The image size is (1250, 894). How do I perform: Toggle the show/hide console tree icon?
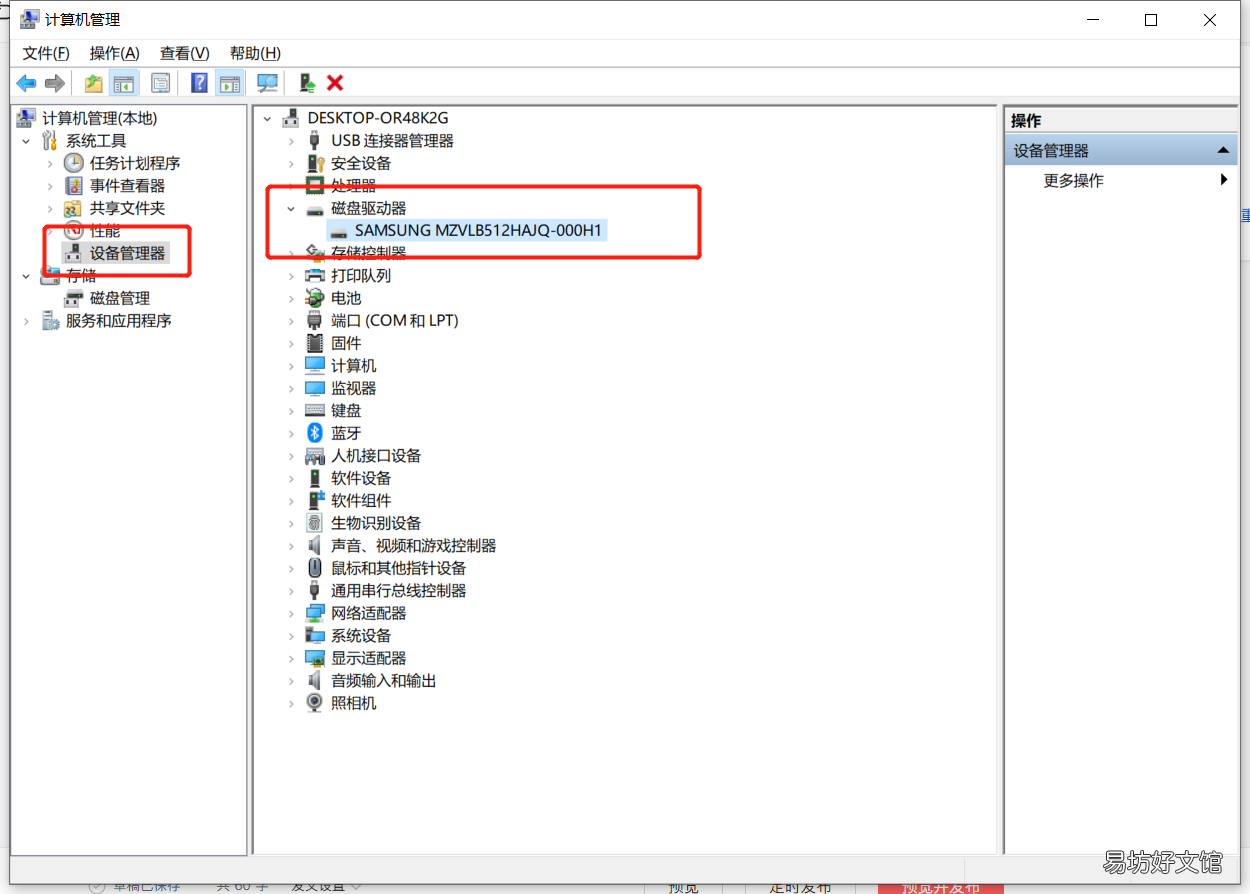click(x=123, y=83)
